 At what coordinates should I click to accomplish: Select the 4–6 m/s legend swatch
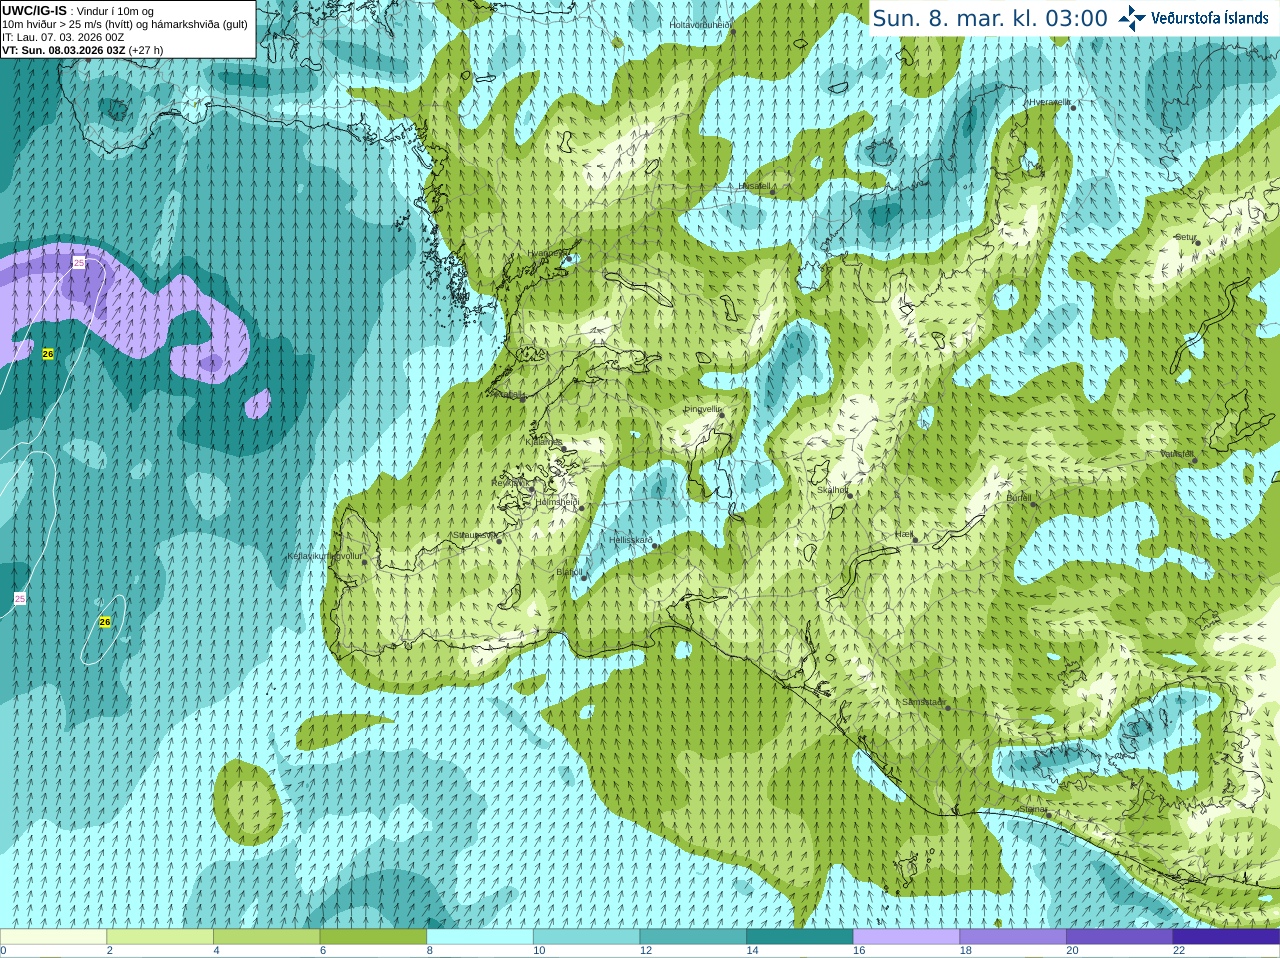tap(266, 937)
